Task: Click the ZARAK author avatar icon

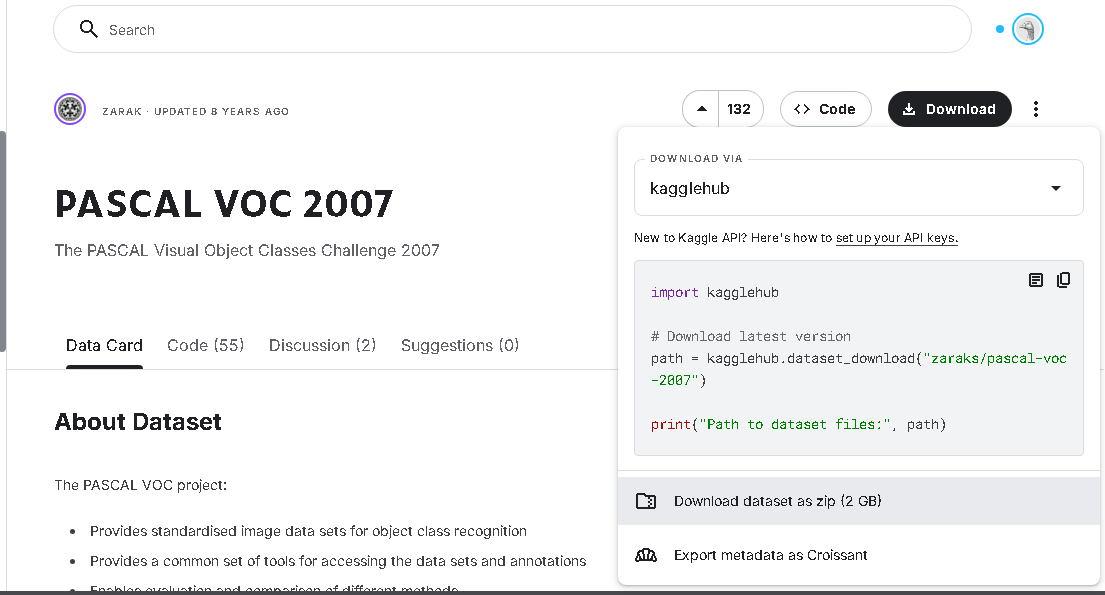Action: (x=70, y=110)
